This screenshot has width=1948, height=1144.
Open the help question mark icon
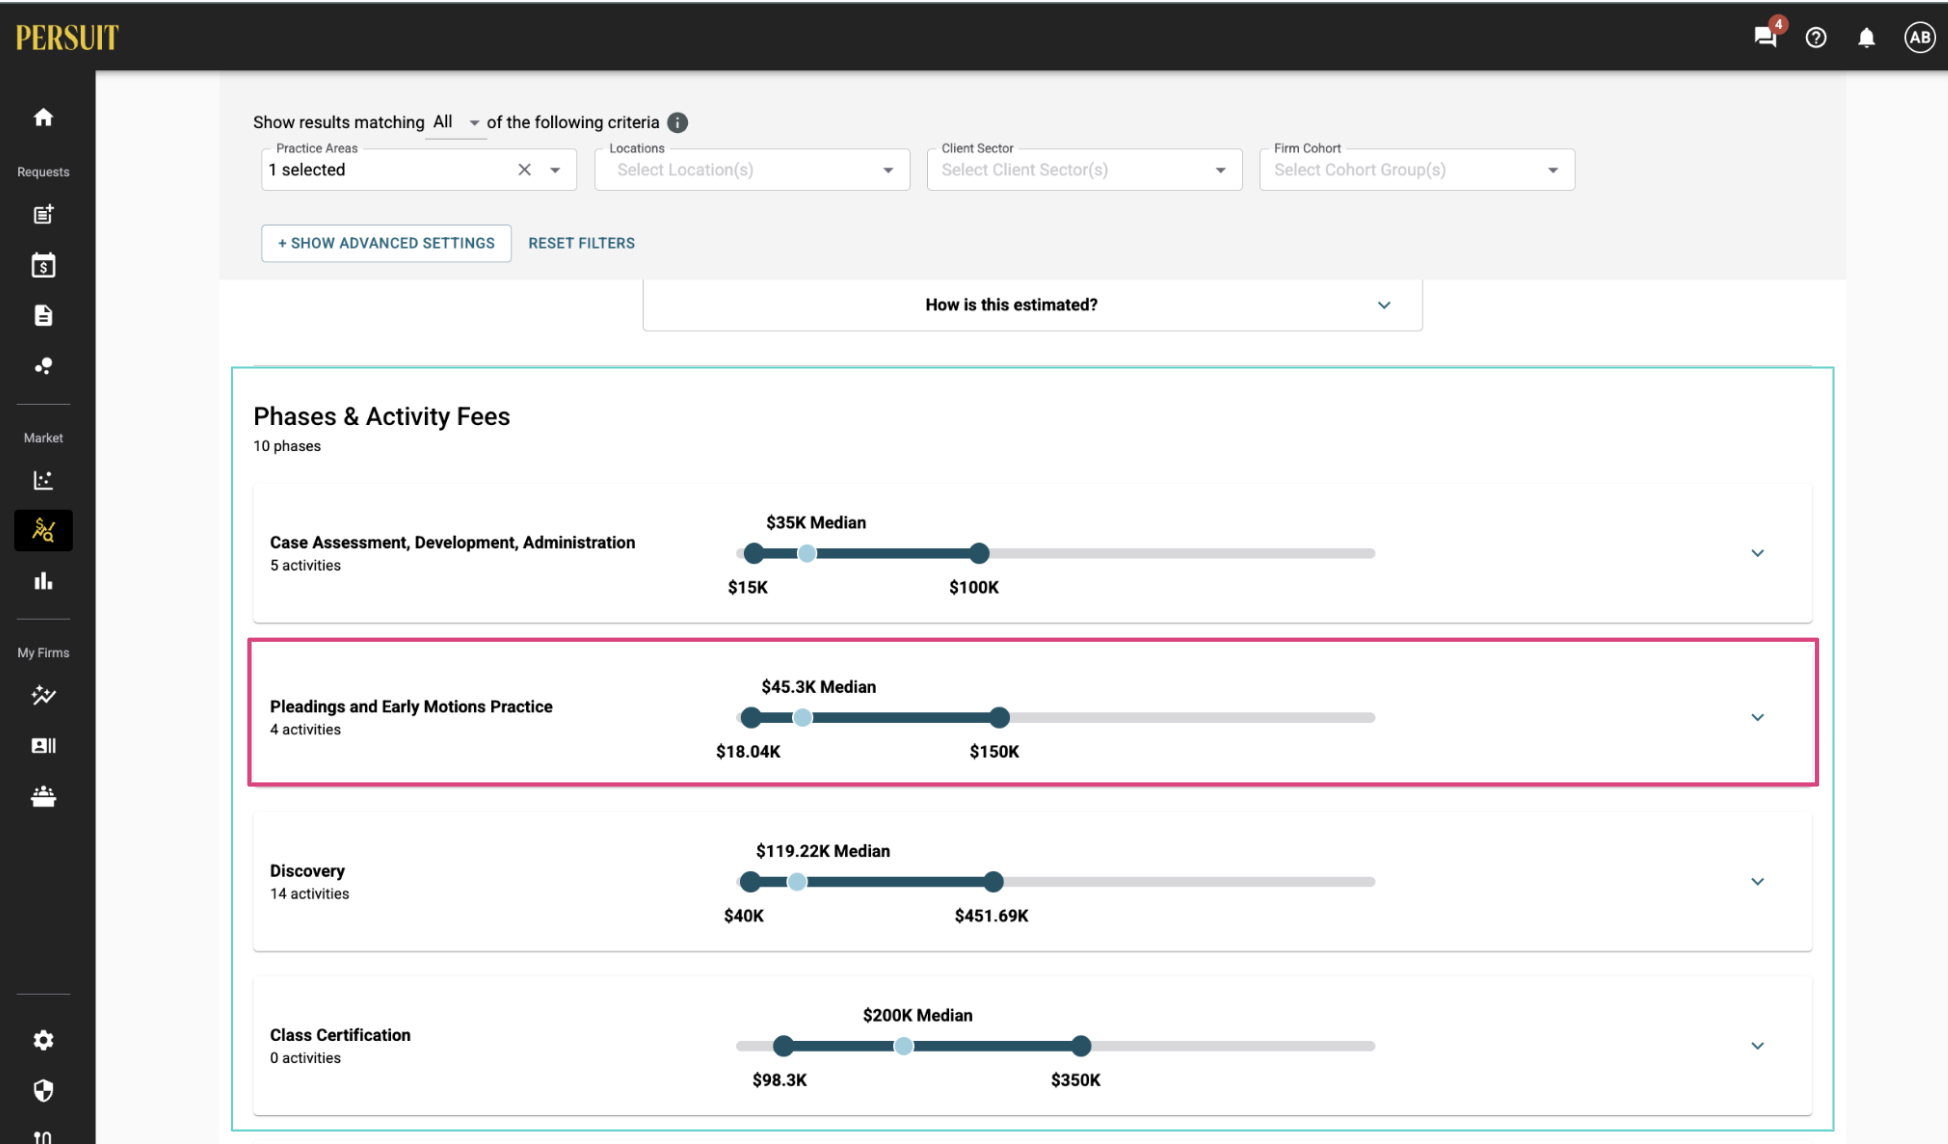(x=1816, y=38)
